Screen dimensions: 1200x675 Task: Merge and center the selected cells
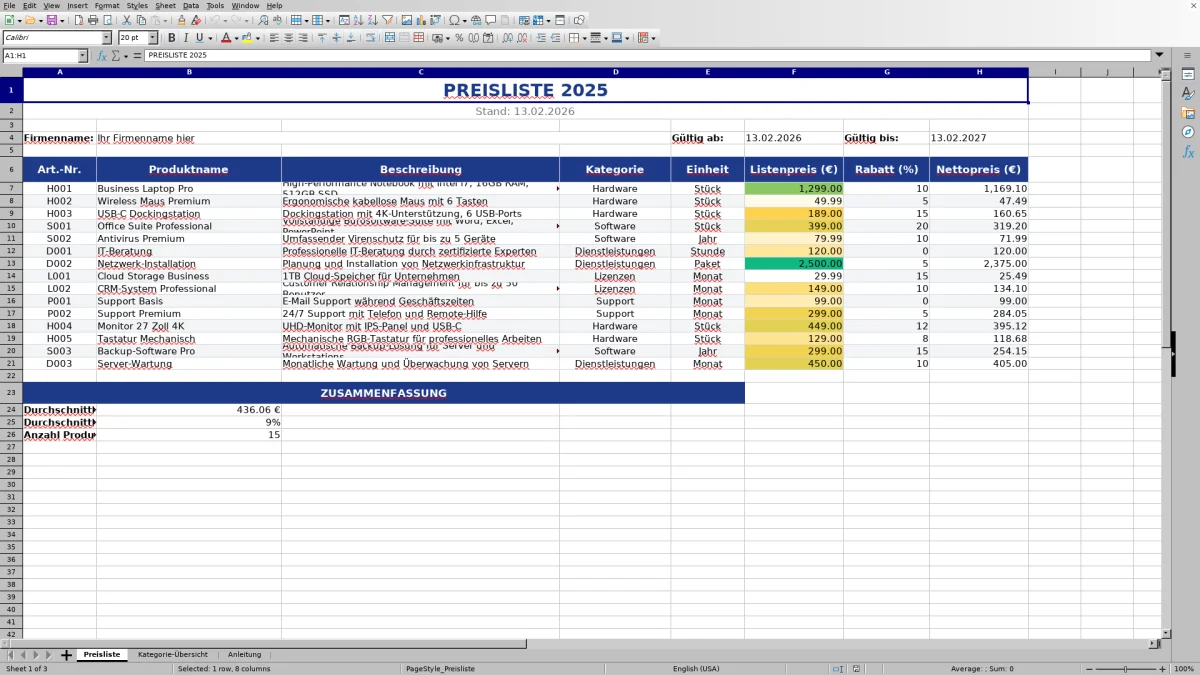pos(390,38)
